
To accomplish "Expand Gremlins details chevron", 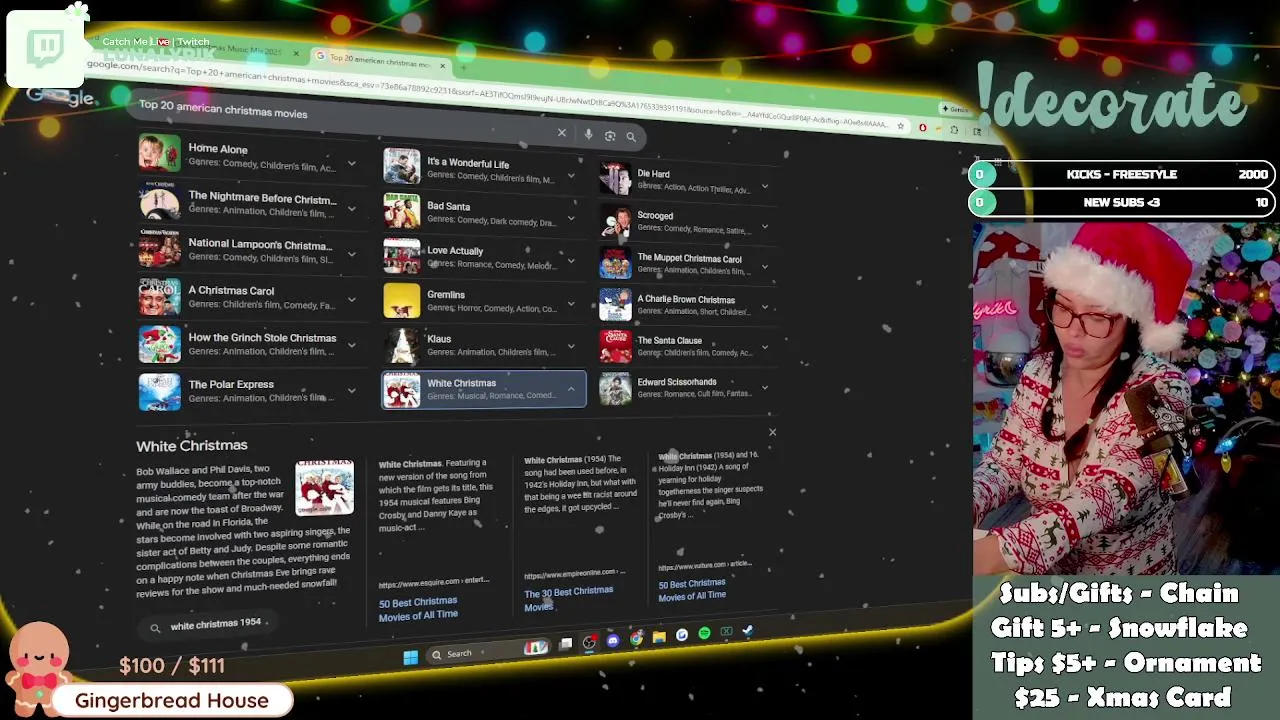I will click(x=571, y=304).
